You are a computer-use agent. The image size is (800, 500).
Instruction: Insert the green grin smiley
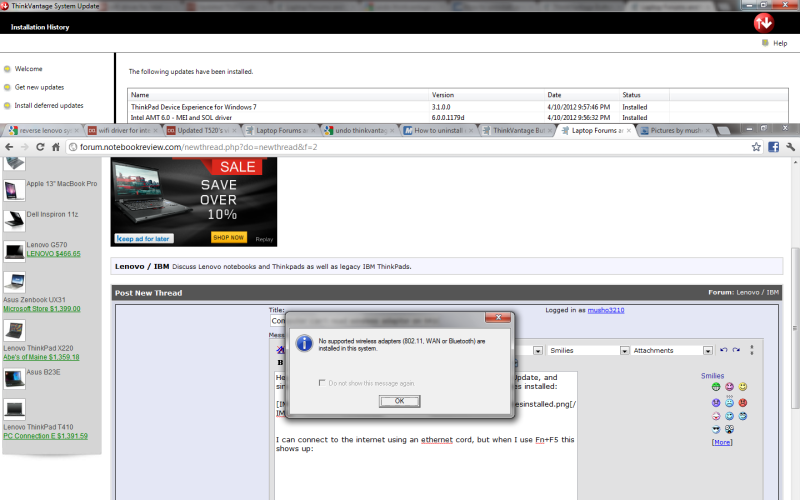point(716,387)
